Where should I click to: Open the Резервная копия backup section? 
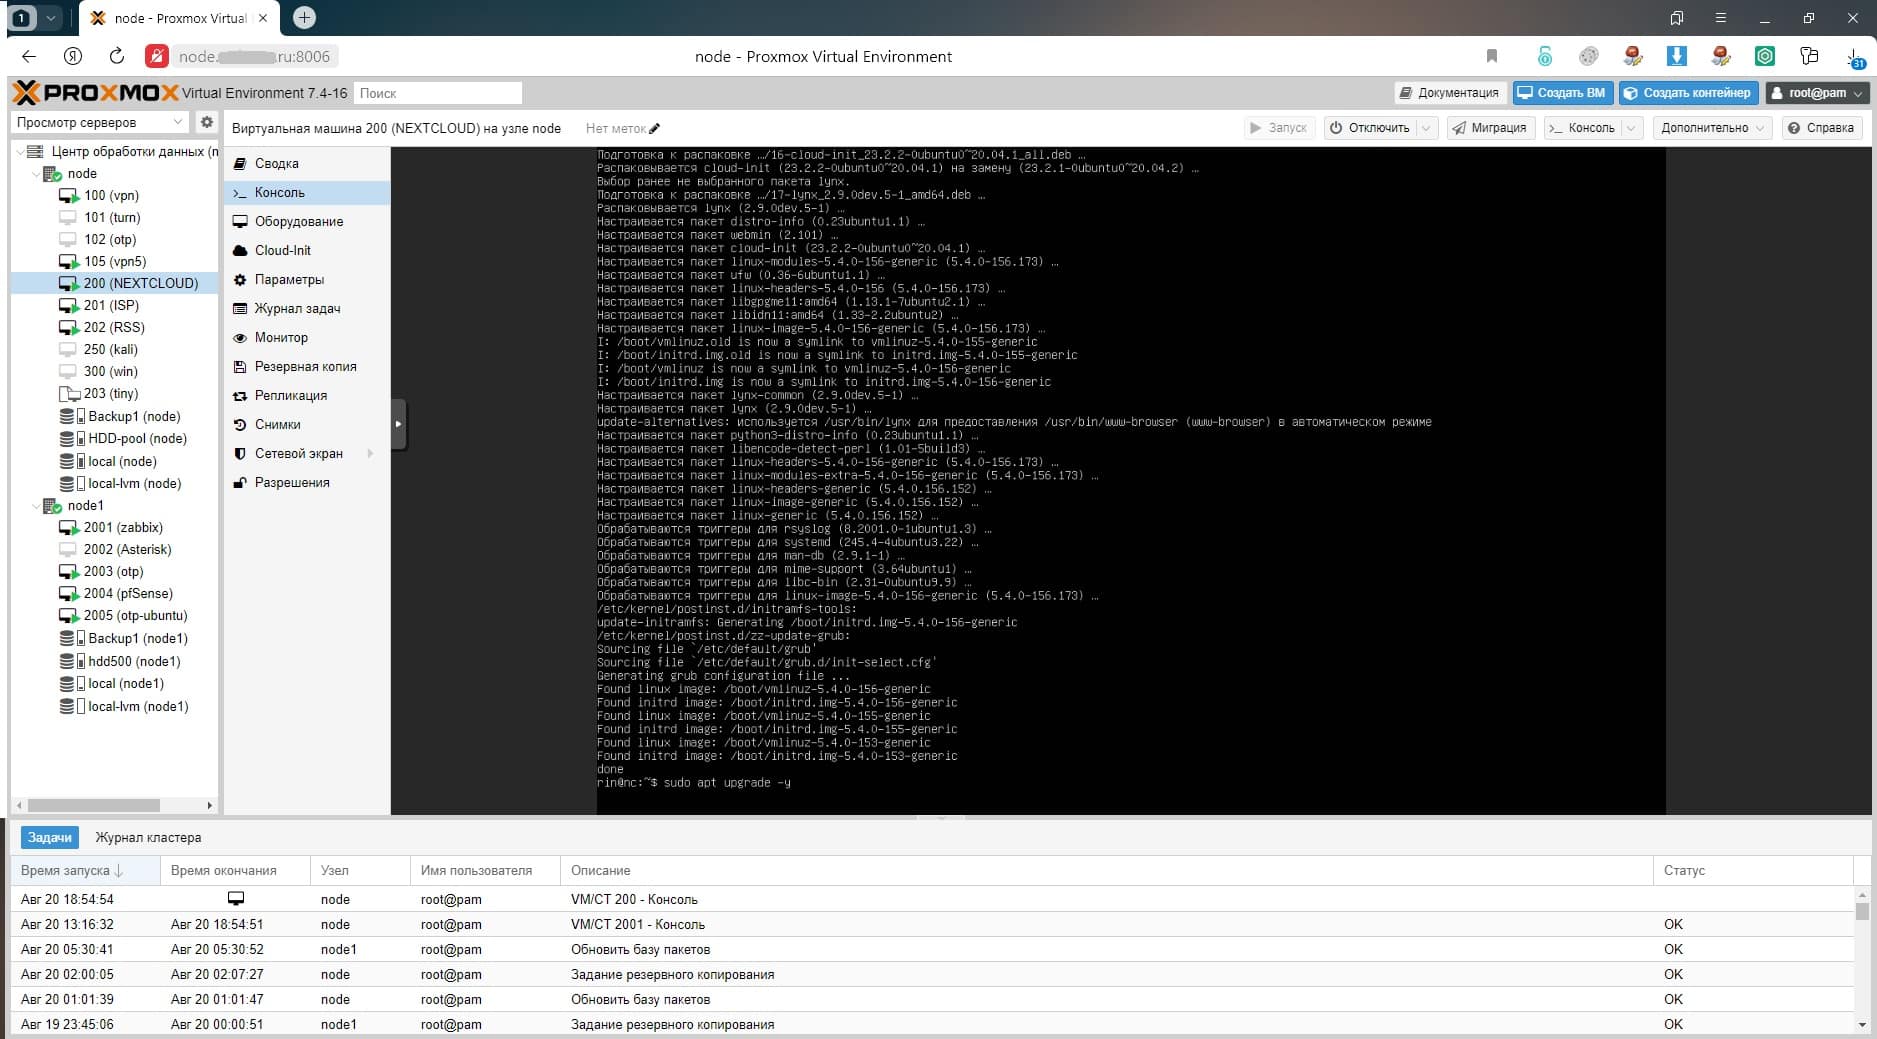307,366
